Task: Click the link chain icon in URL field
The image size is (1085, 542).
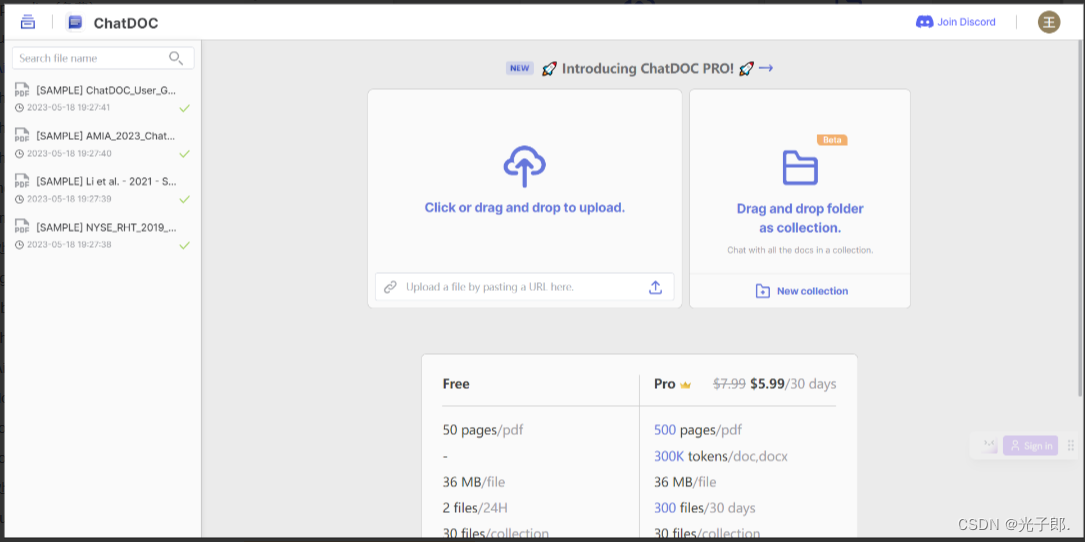Action: [390, 287]
